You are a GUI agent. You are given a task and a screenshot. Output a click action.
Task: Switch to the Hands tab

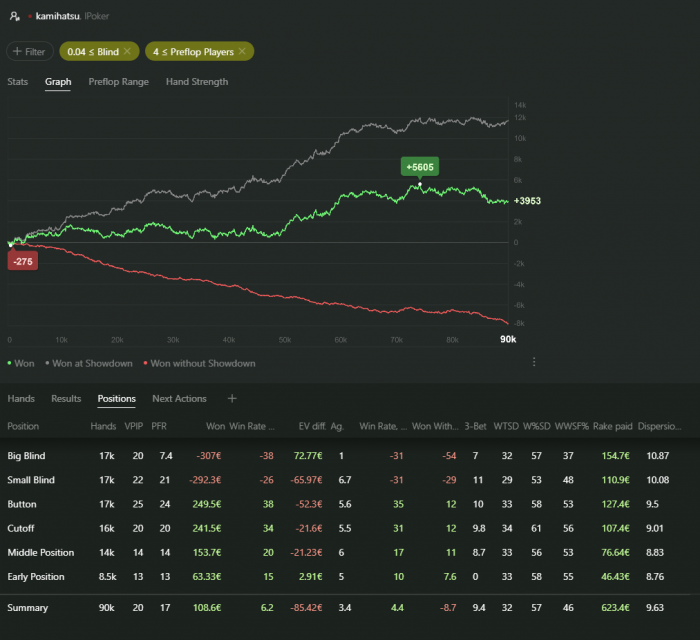(21, 398)
